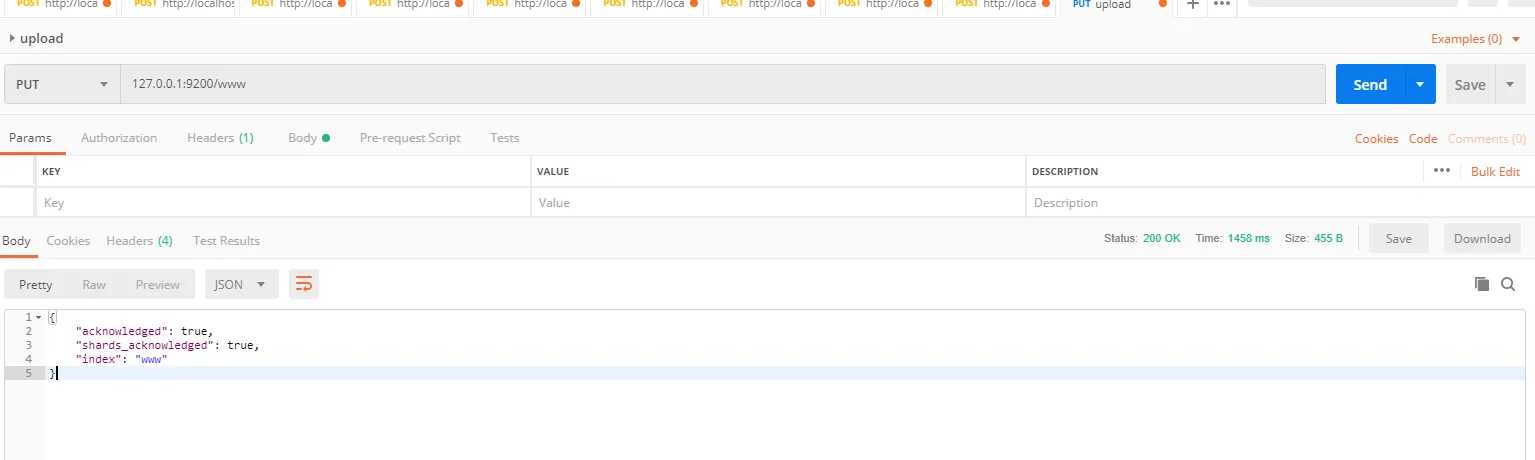This screenshot has width=1535, height=460.
Task: Switch to the Authorization tab
Action: coord(119,138)
